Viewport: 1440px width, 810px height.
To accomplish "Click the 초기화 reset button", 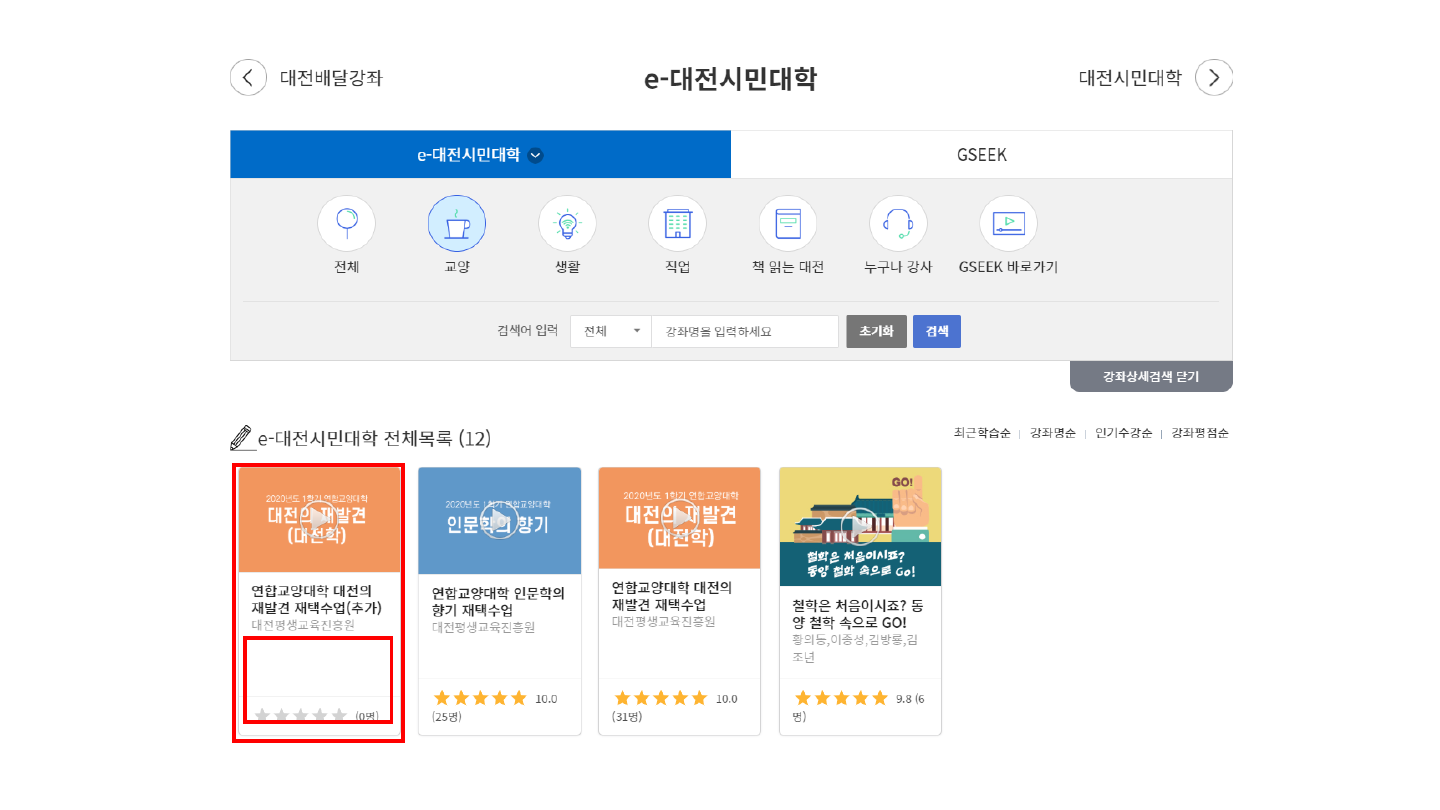I will (x=876, y=331).
